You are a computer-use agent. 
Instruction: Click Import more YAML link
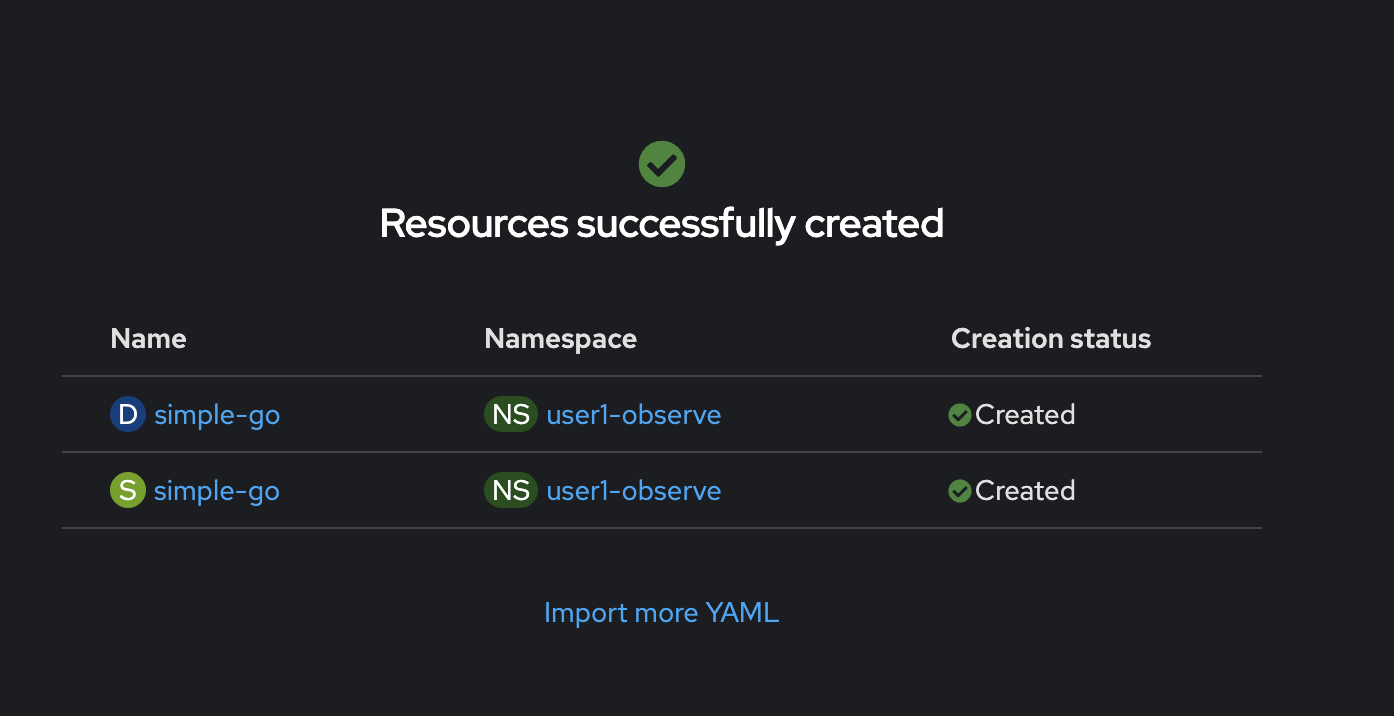pyautogui.click(x=661, y=612)
